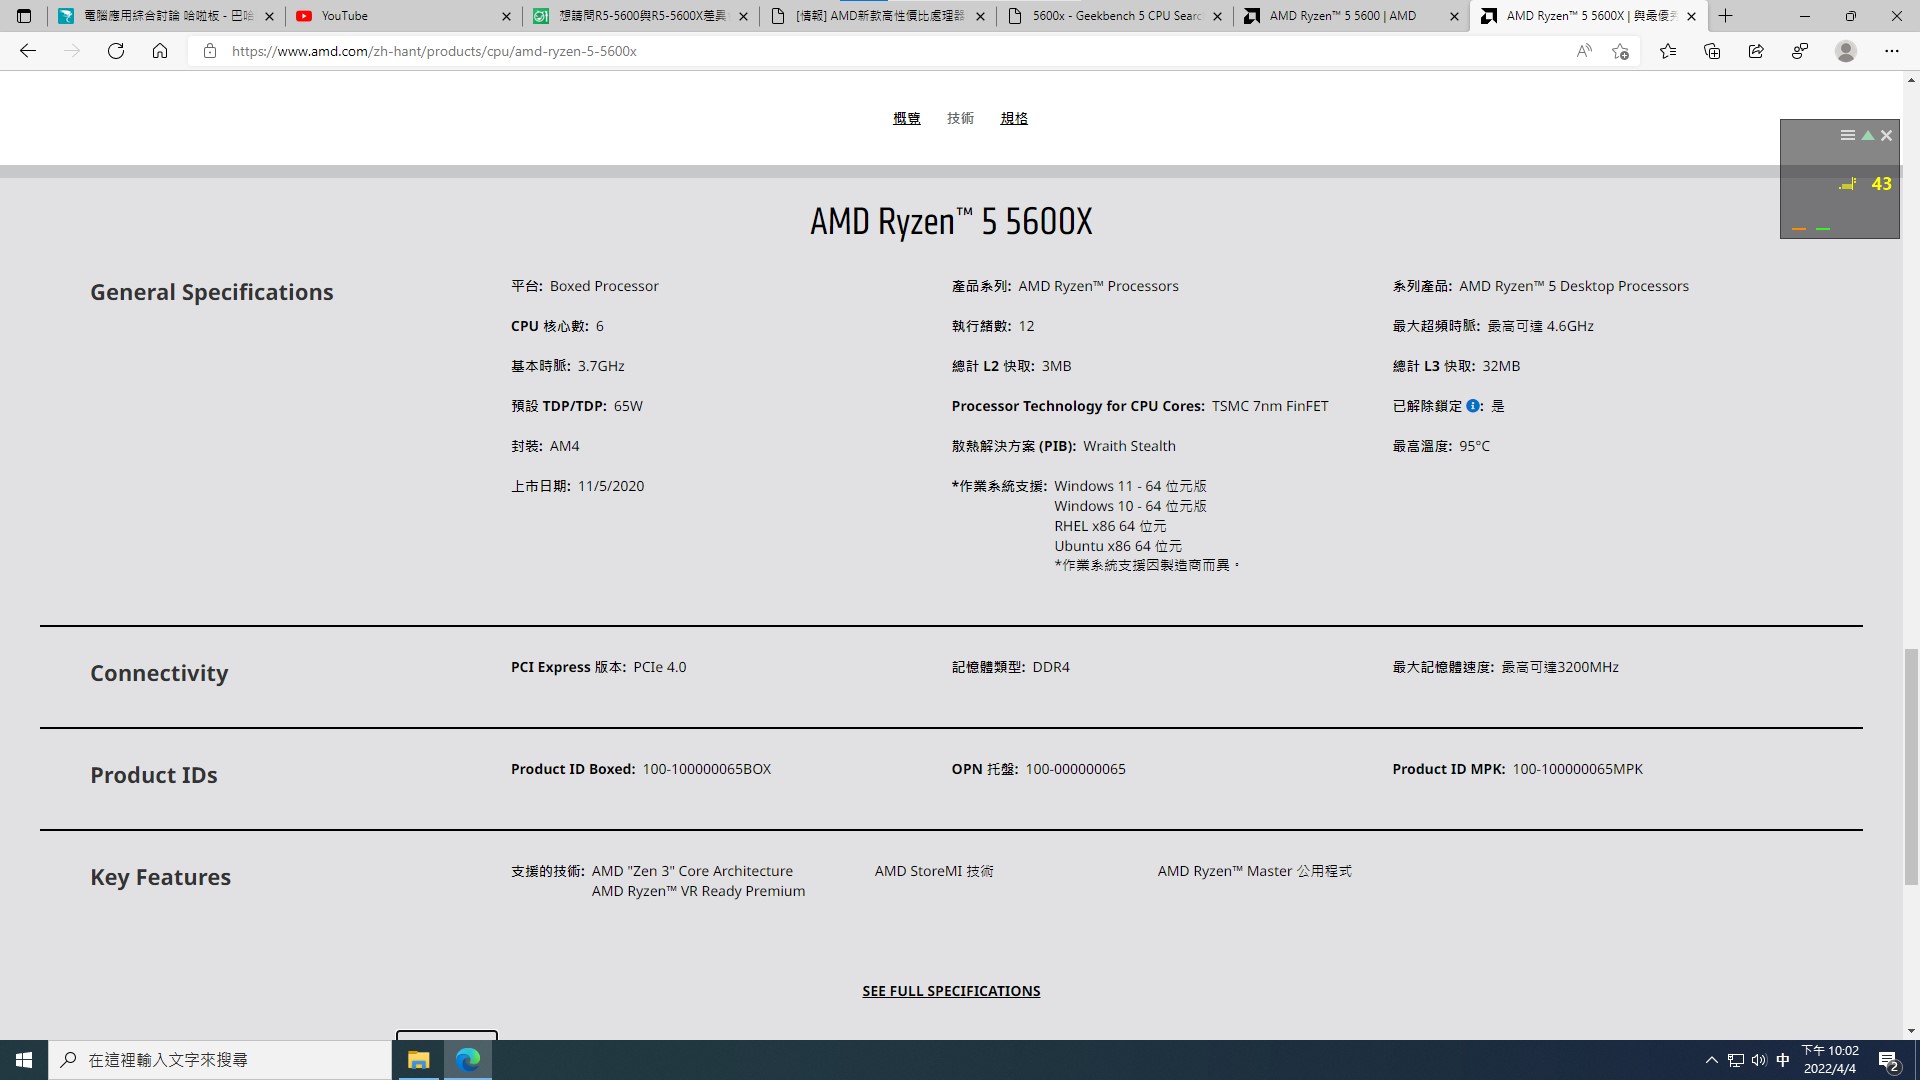Viewport: 1920px width, 1080px height.
Task: Share the current page
Action: [x=1757, y=51]
